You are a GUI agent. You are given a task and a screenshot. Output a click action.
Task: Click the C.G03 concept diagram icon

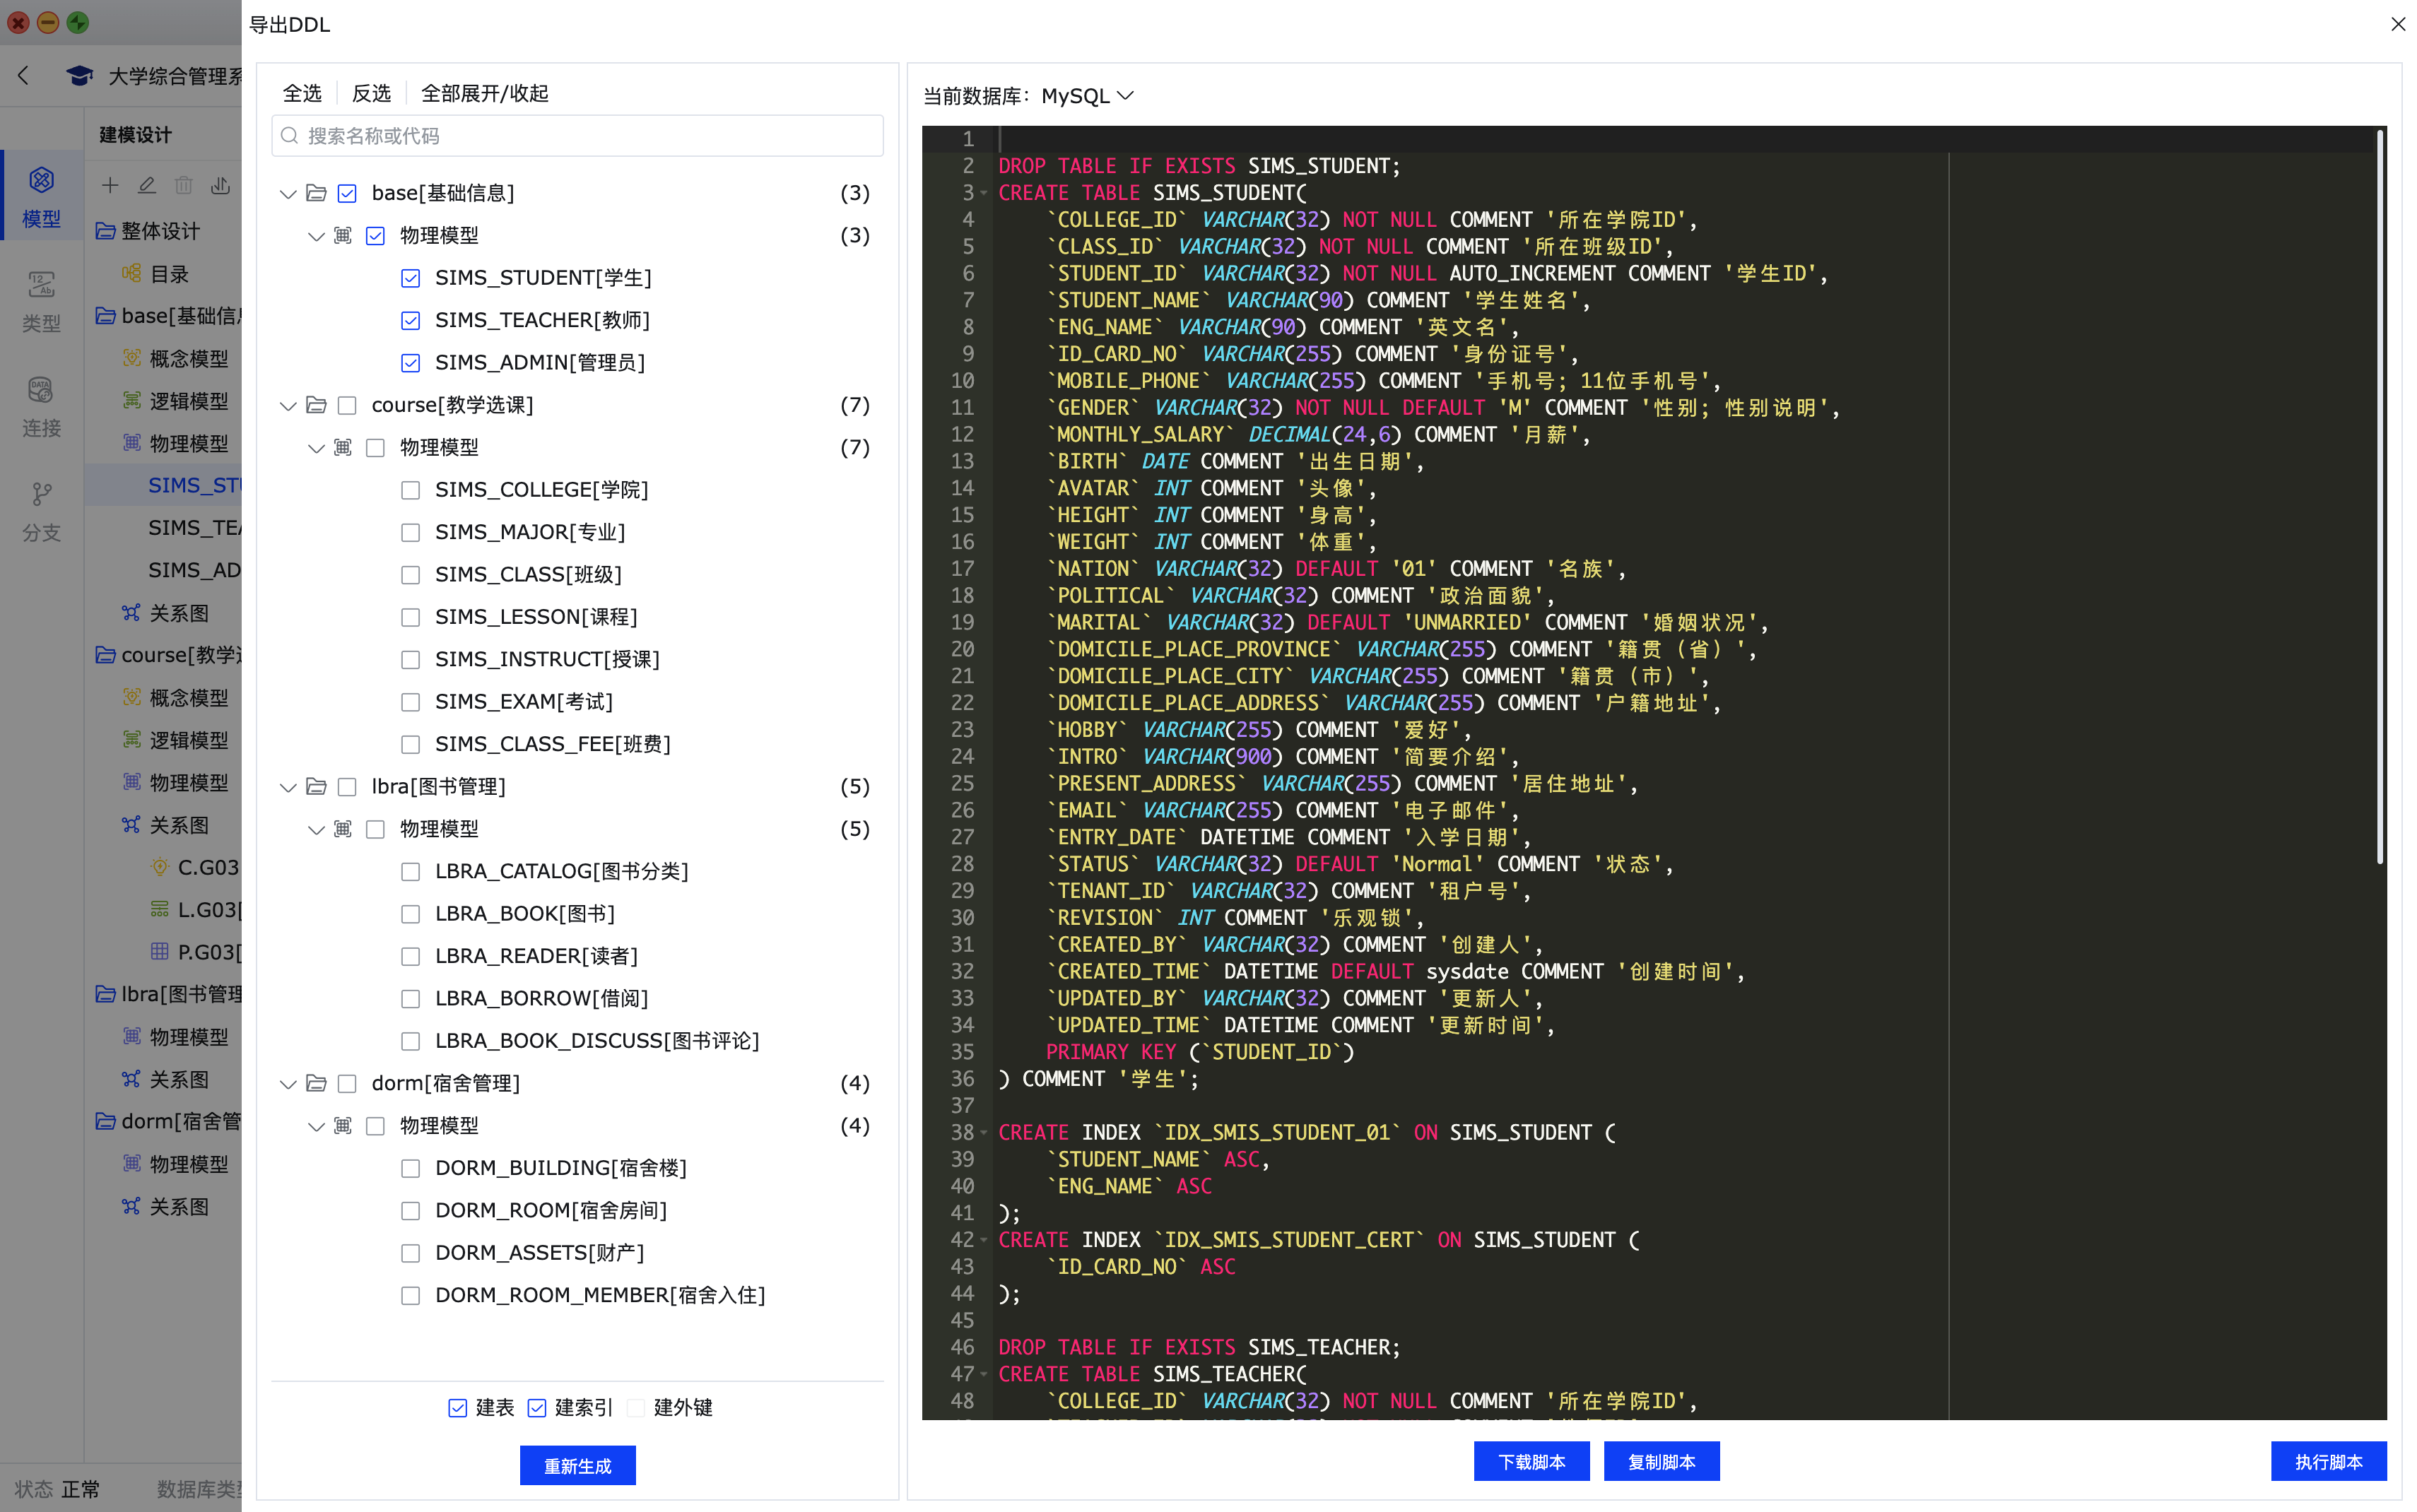pos(160,867)
